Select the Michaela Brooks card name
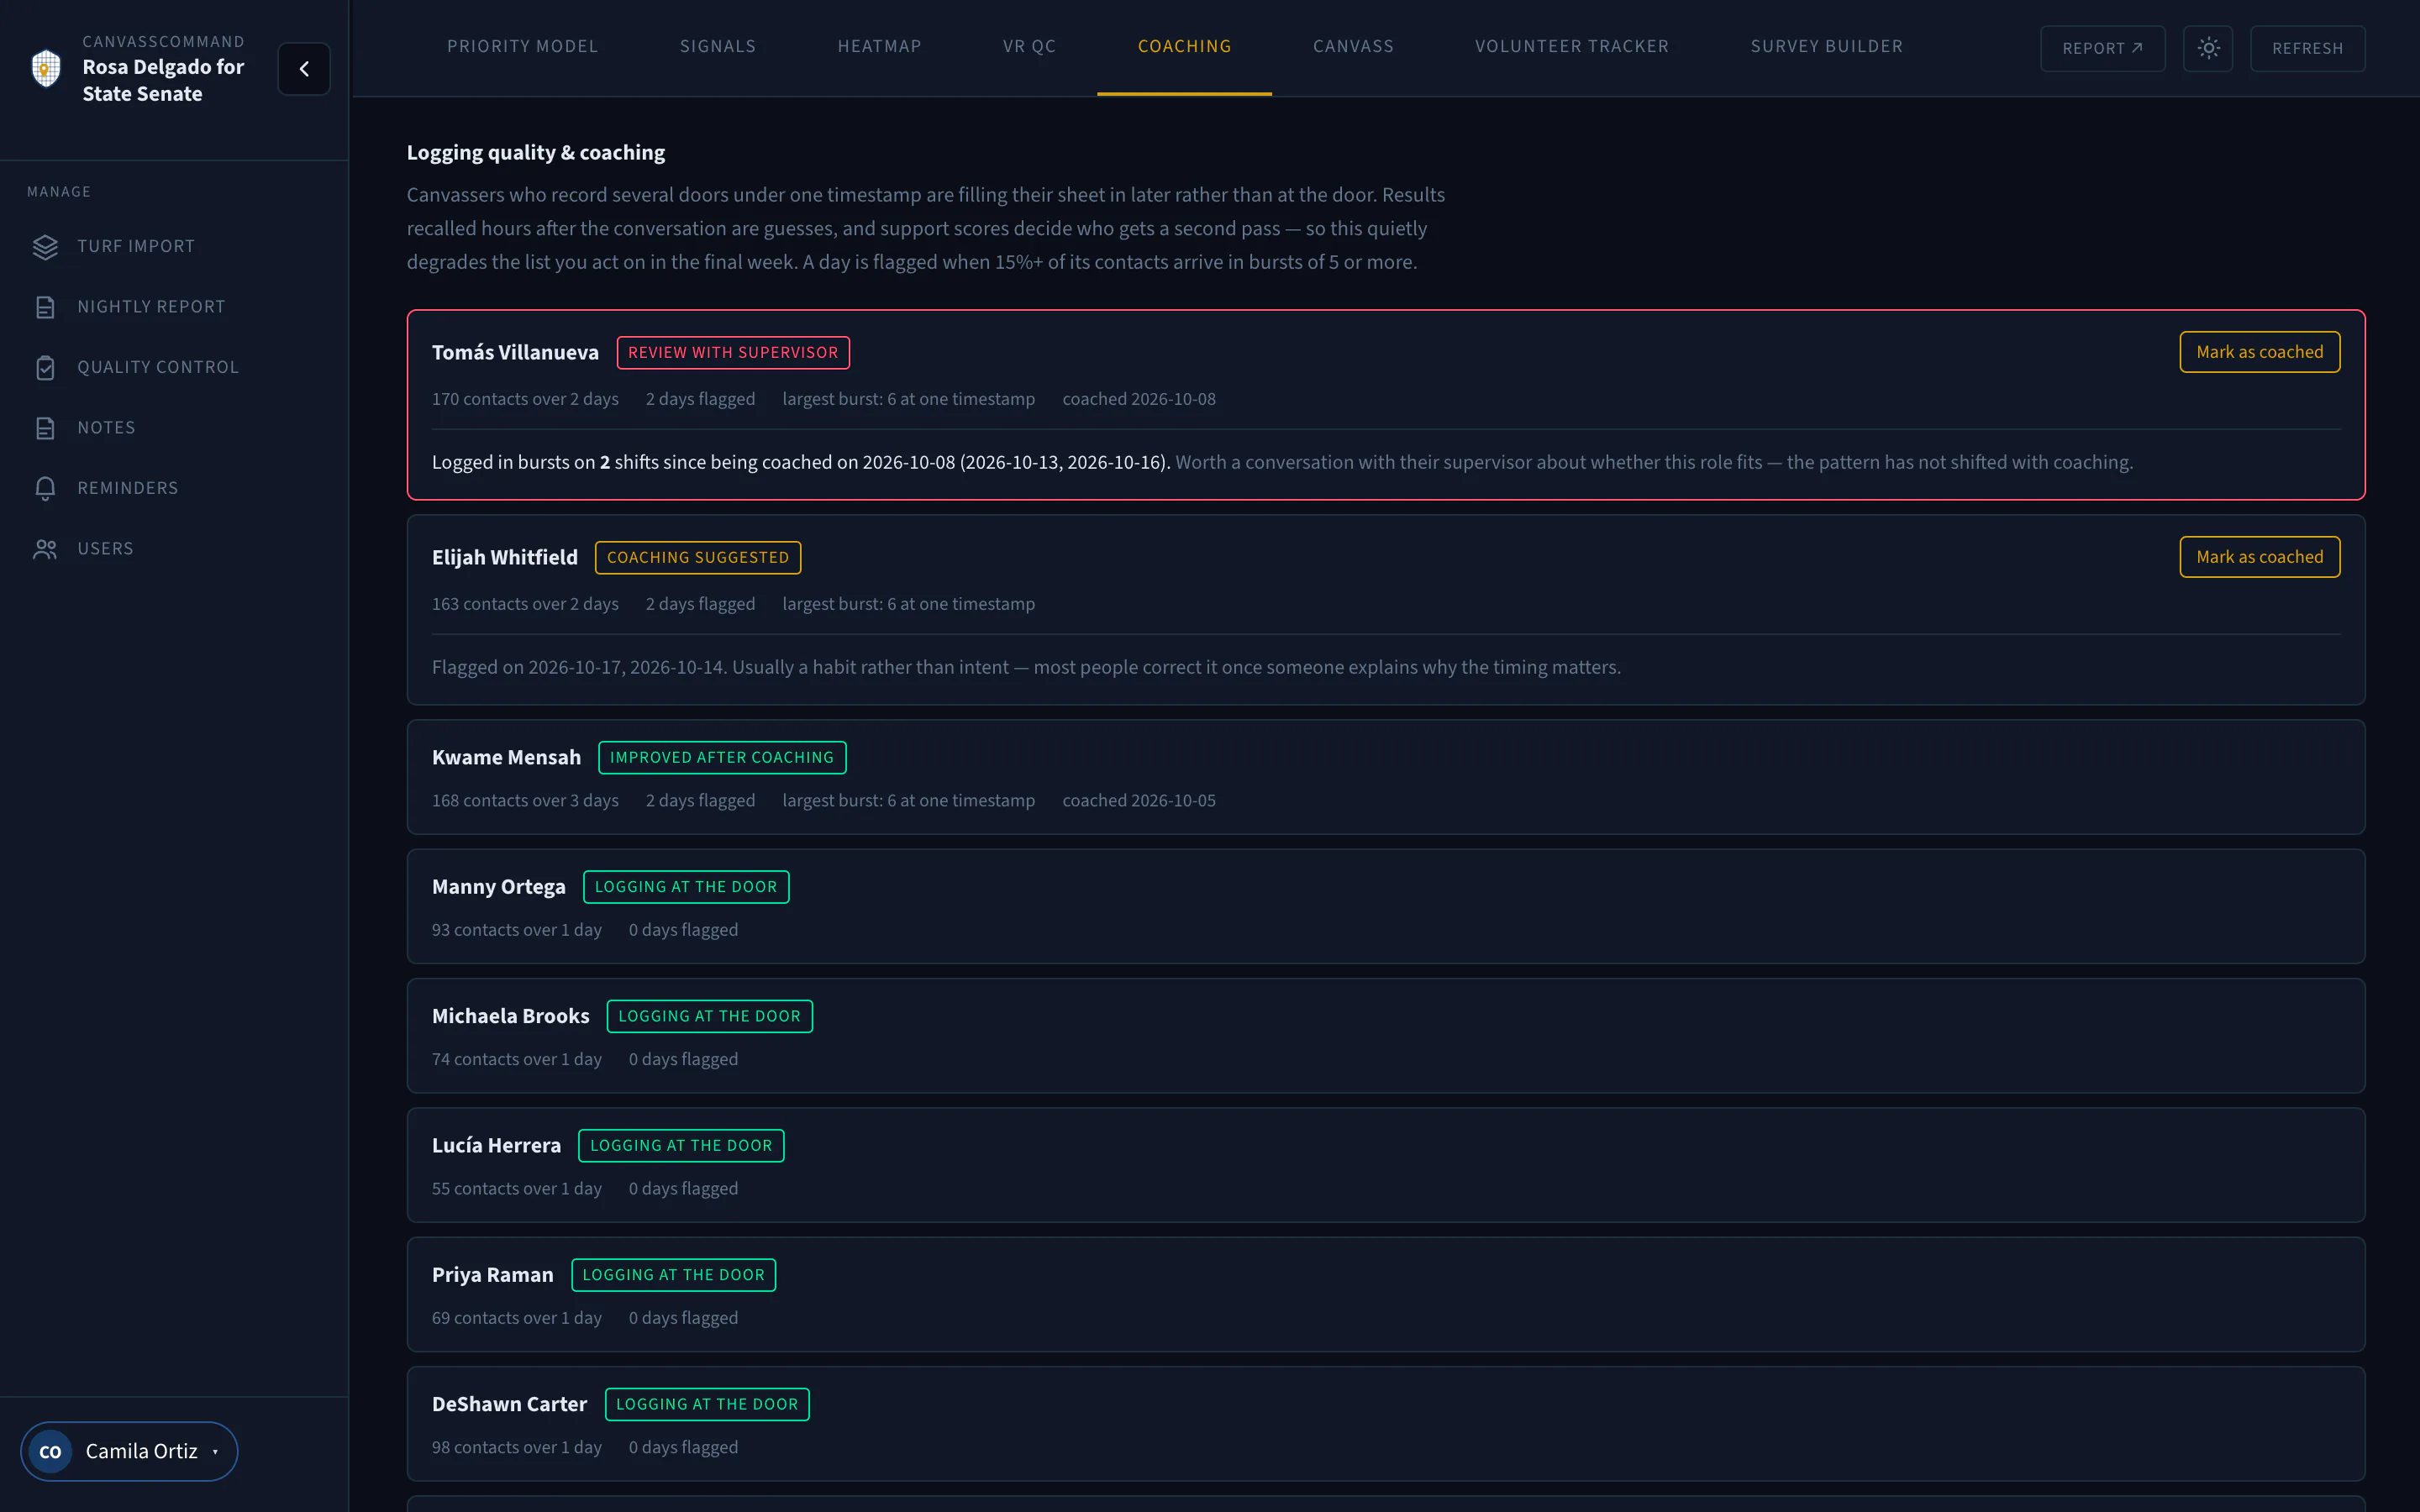 (x=511, y=1016)
